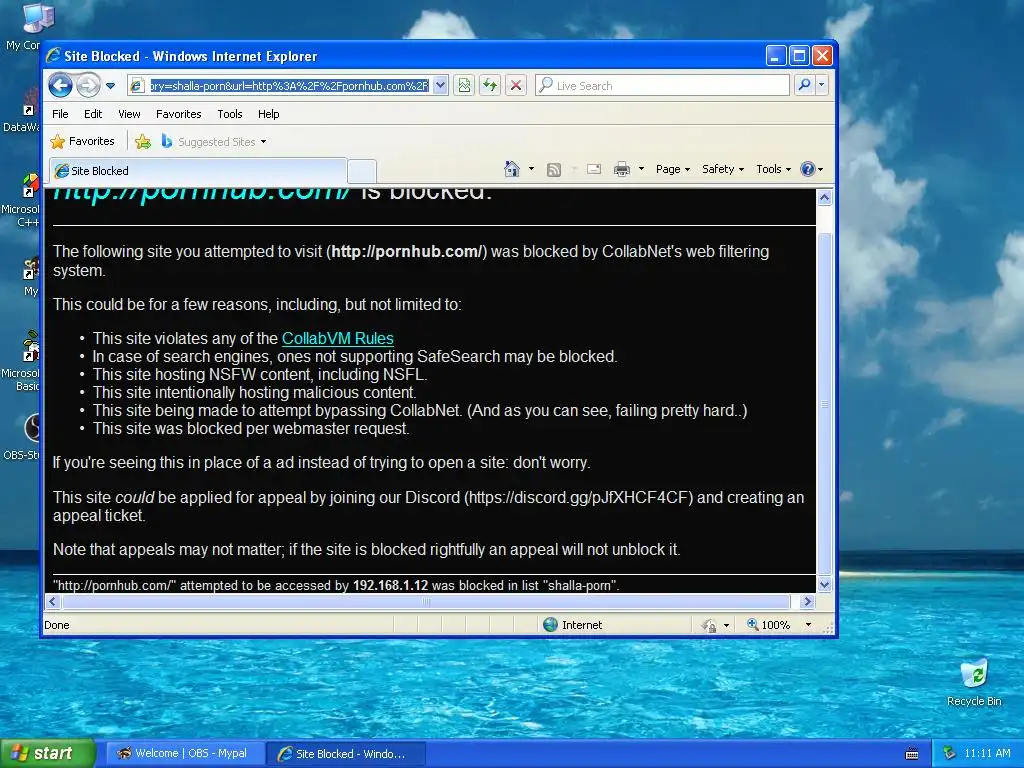Click the Protected mode security icon in status bar
The height and width of the screenshot is (768, 1024).
(709, 625)
